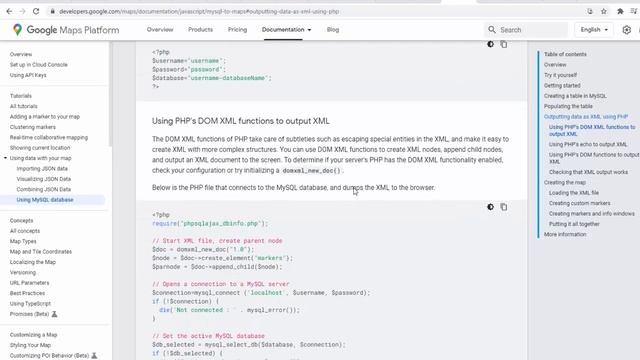Image resolution: width=640 pixels, height=360 pixels.
Task: Open Clustering markers tutorial
Action: point(33,127)
